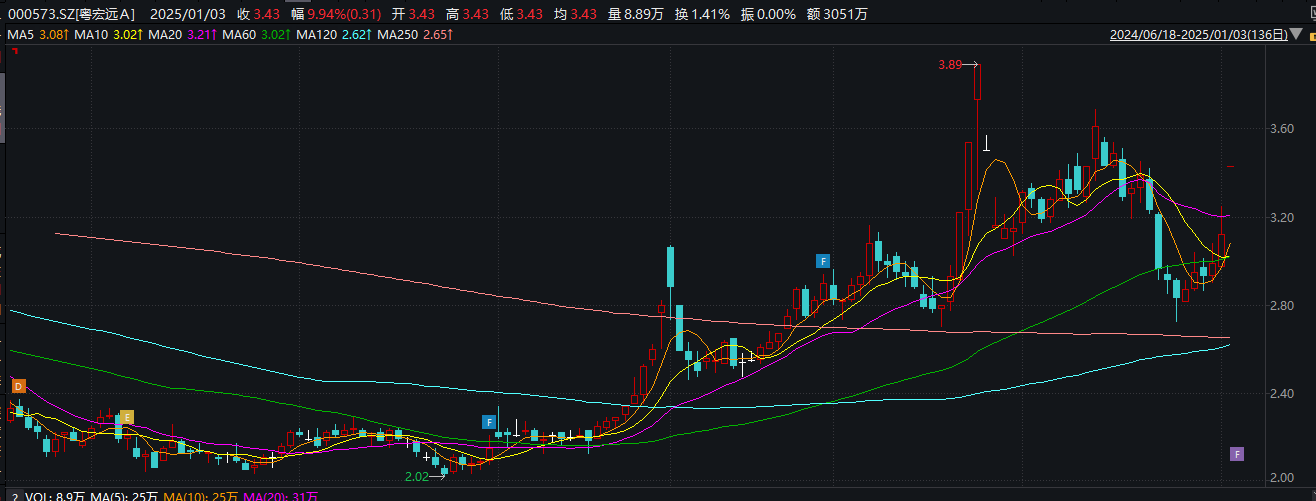
Task: Click the 2024/06/18-2025/01/03(136日) date range link
Action: click(1199, 35)
